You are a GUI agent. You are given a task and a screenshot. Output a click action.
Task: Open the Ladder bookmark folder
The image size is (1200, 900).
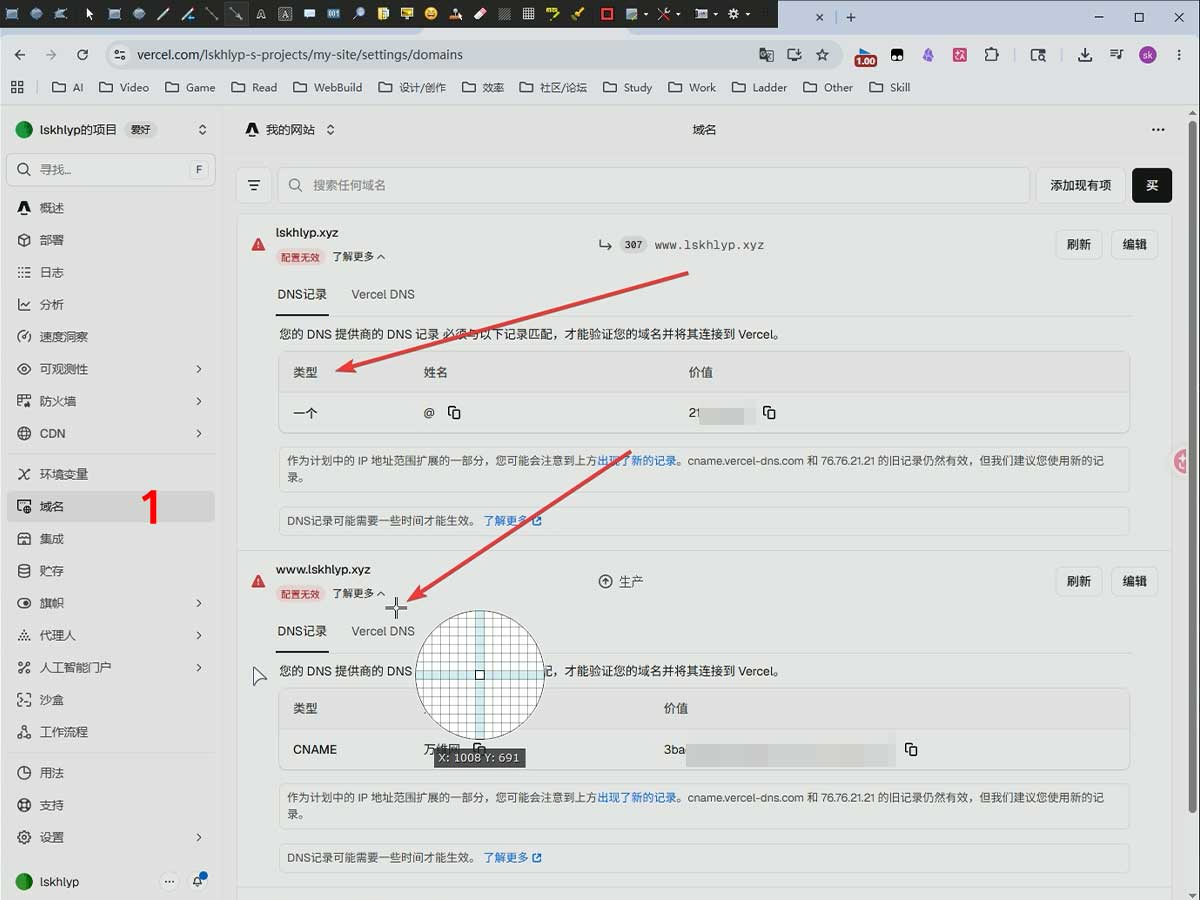759,87
